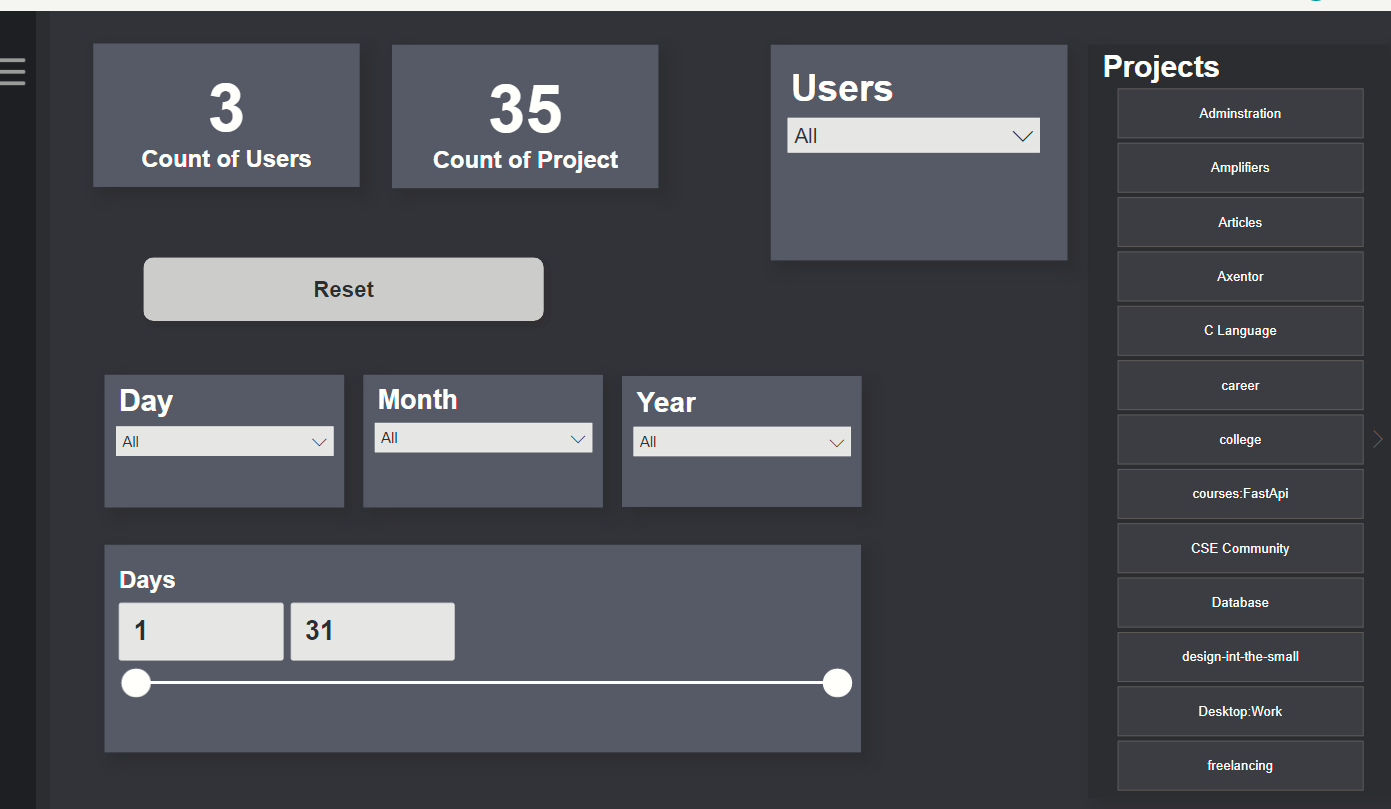
Task: Select the Adminstration project
Action: [1239, 114]
